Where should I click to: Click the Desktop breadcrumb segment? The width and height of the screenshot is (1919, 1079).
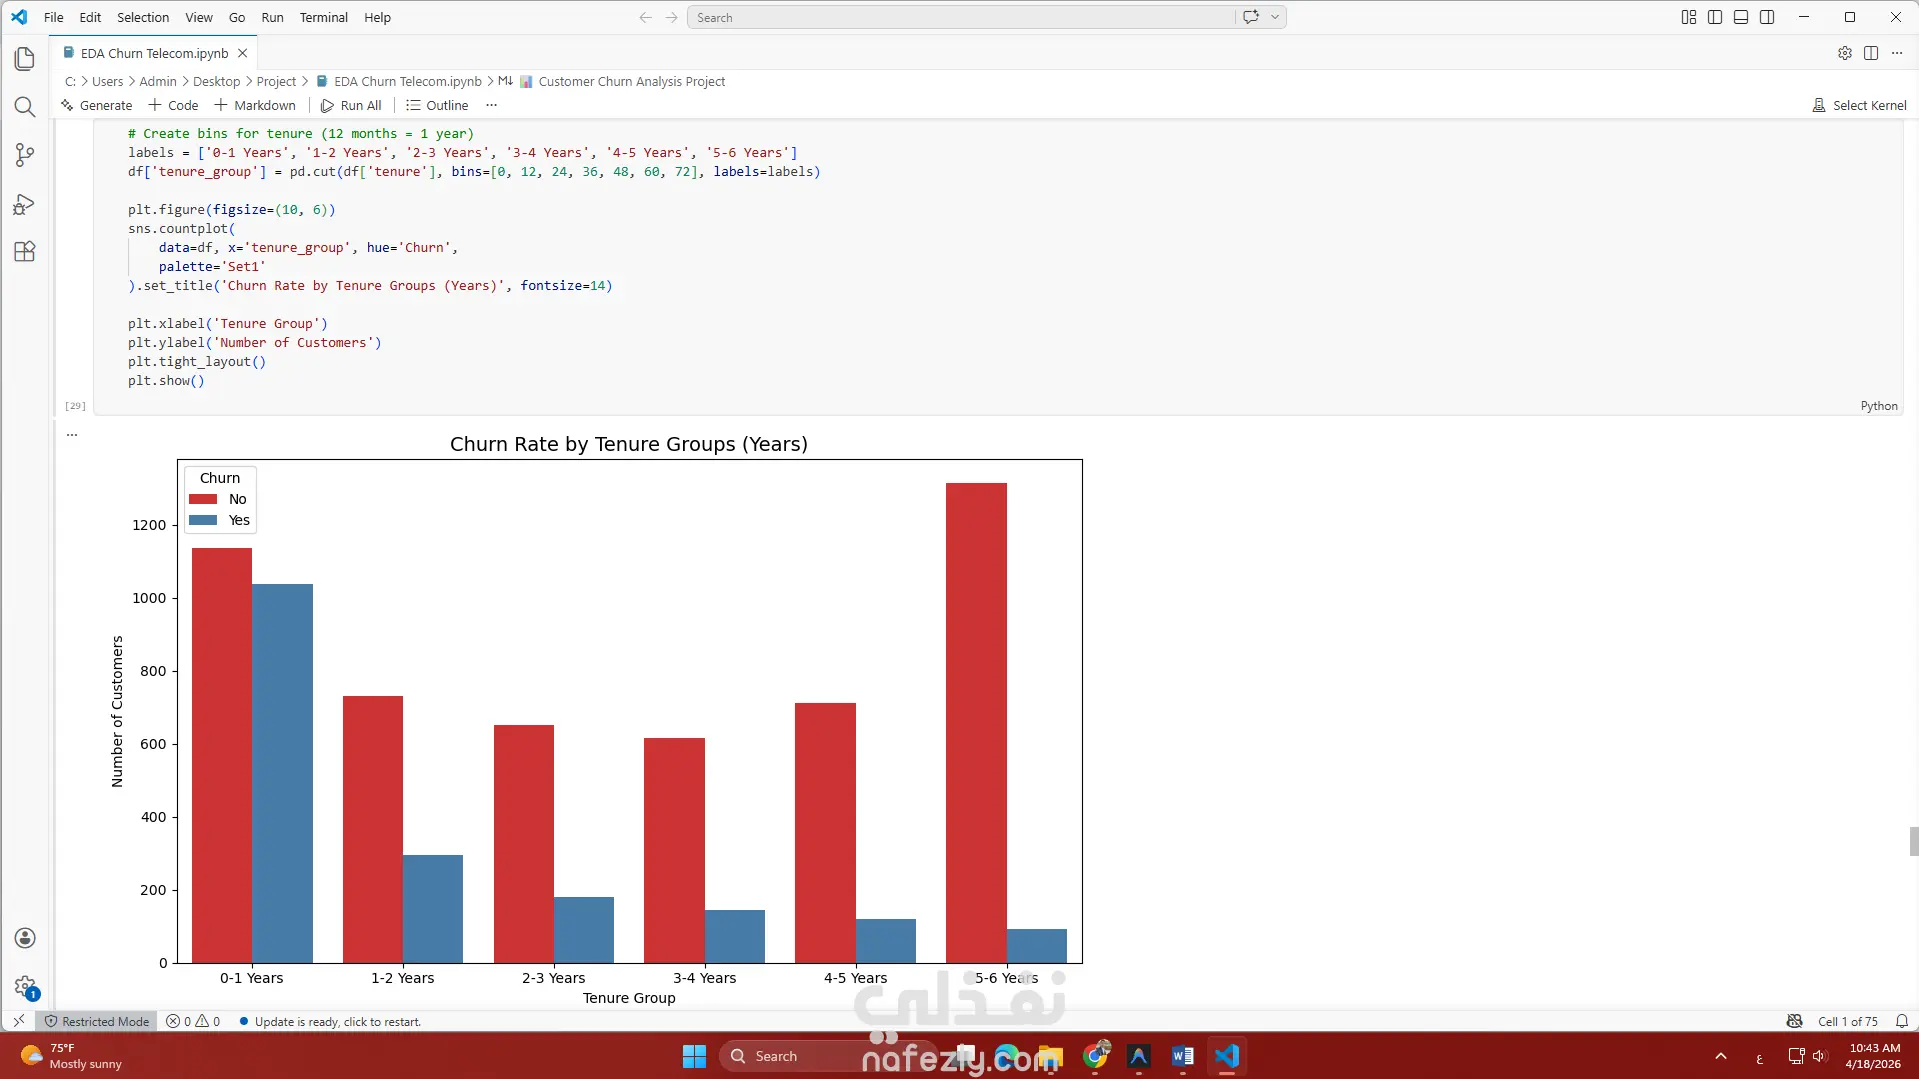coord(216,81)
